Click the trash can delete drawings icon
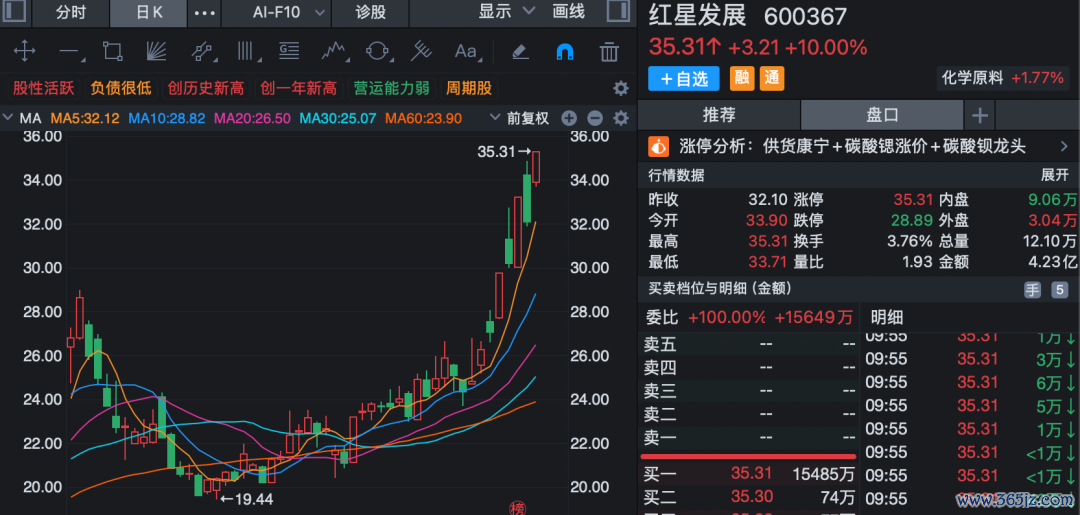 [x=609, y=52]
